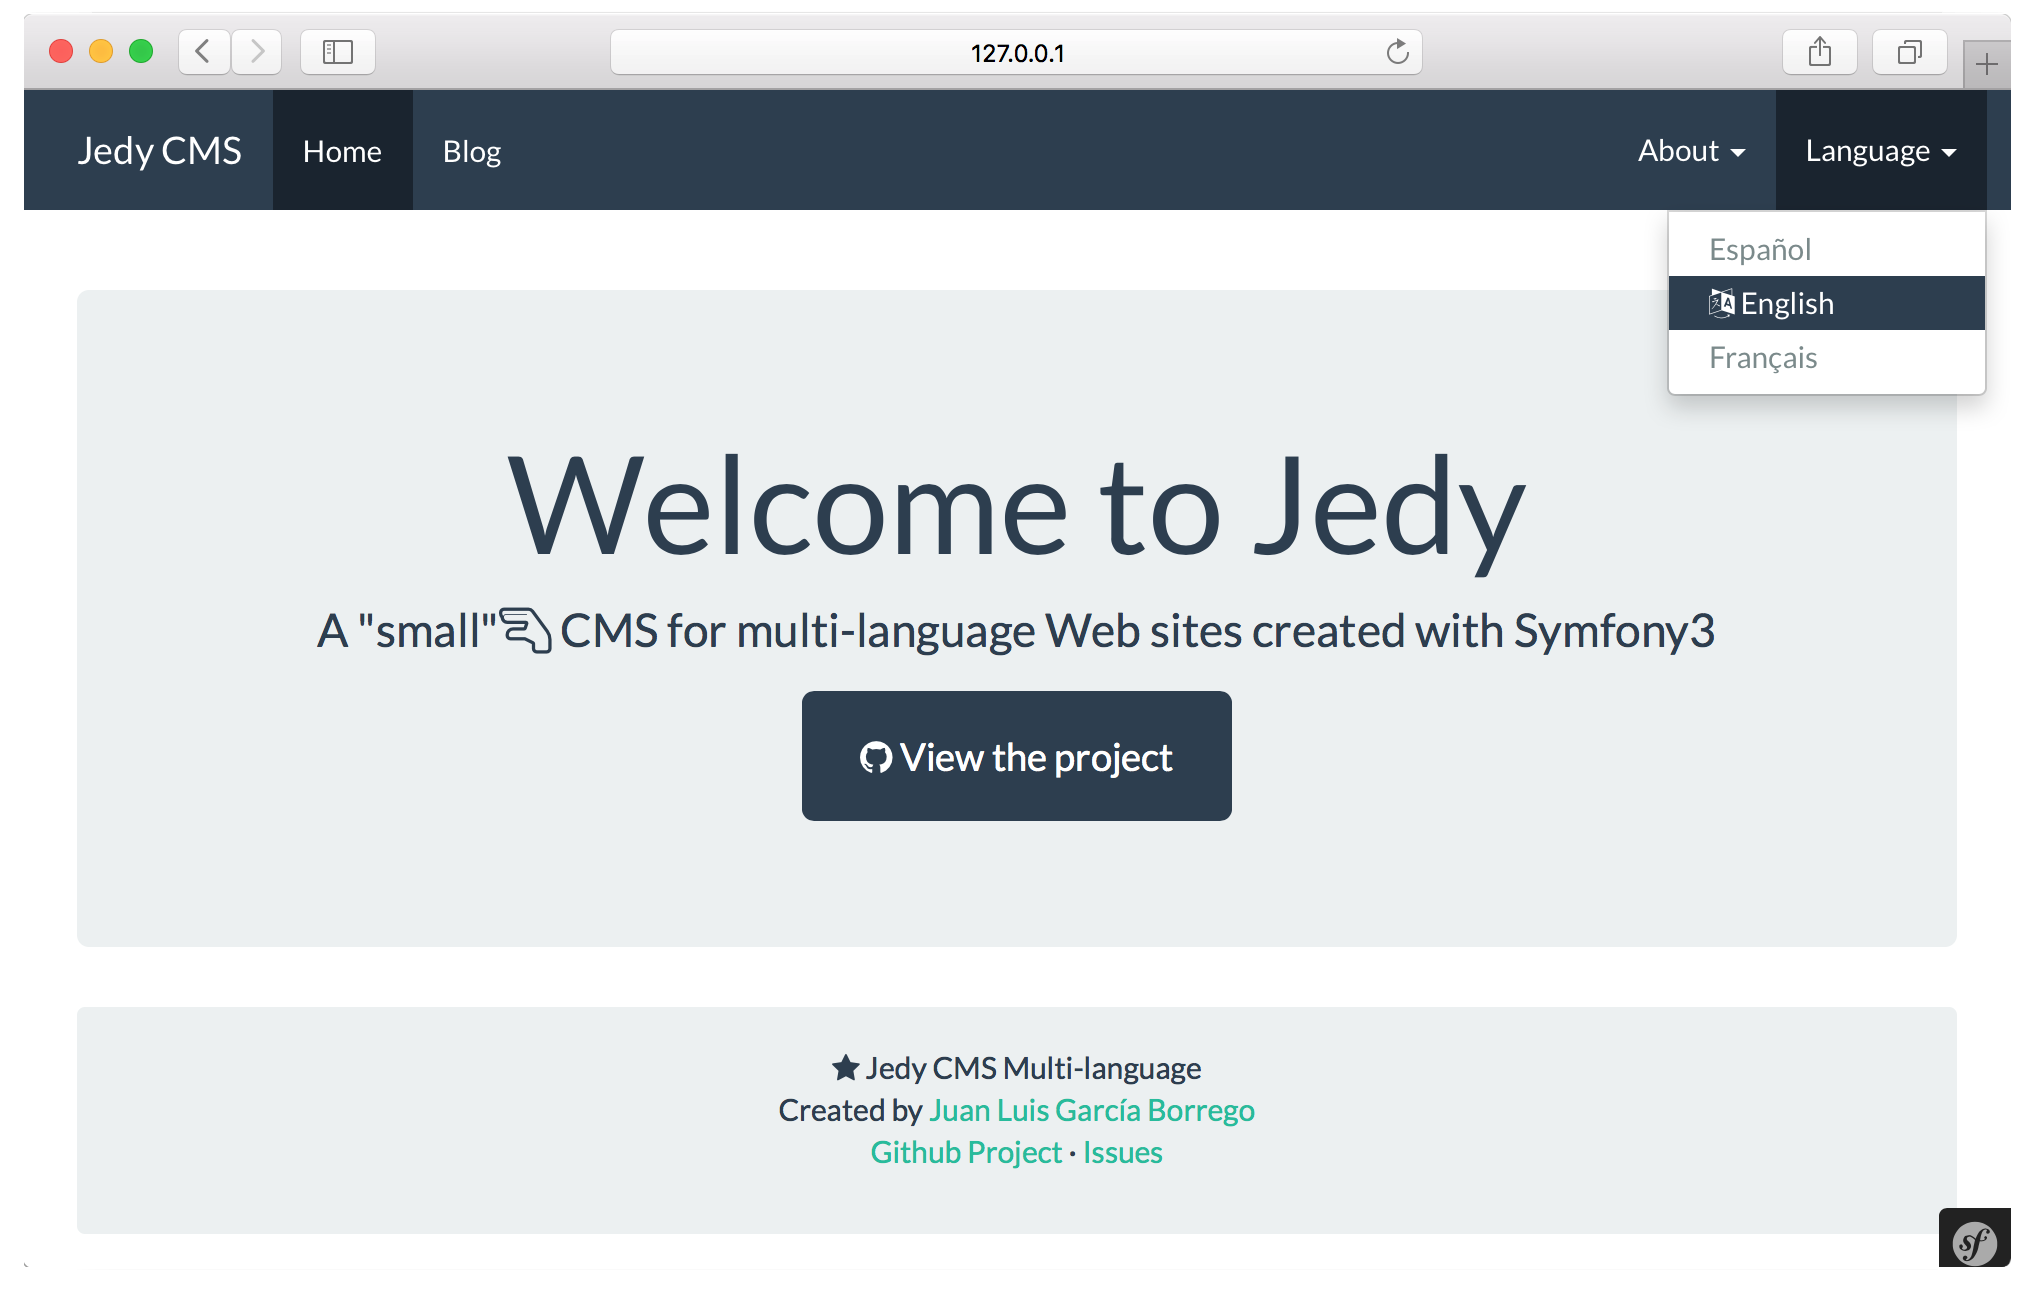The height and width of the screenshot is (1290, 2029).
Task: Click the browser forward arrow
Action: pyautogui.click(x=257, y=52)
